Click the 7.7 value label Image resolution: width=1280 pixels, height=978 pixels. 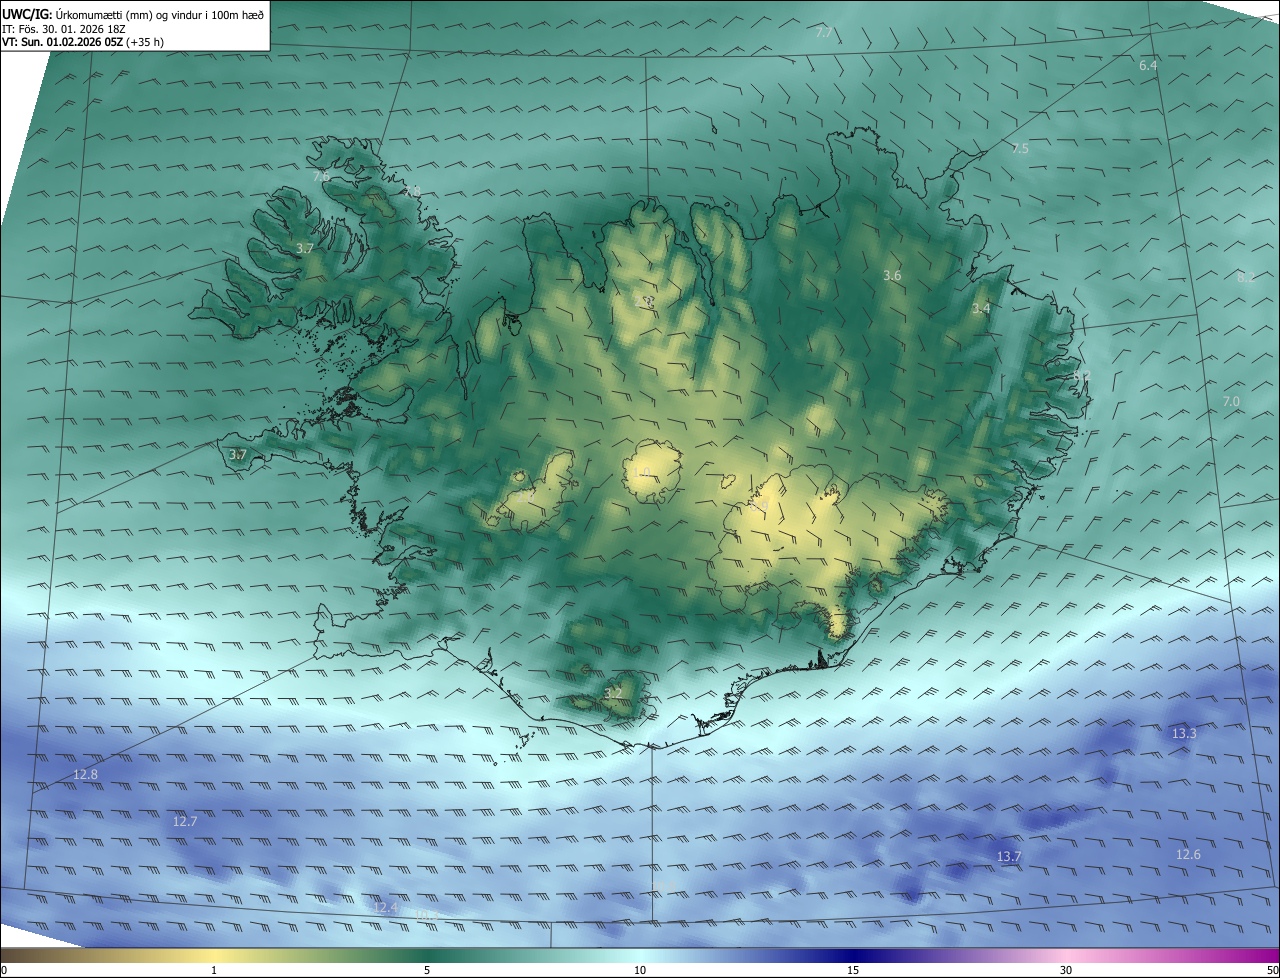click(x=824, y=33)
